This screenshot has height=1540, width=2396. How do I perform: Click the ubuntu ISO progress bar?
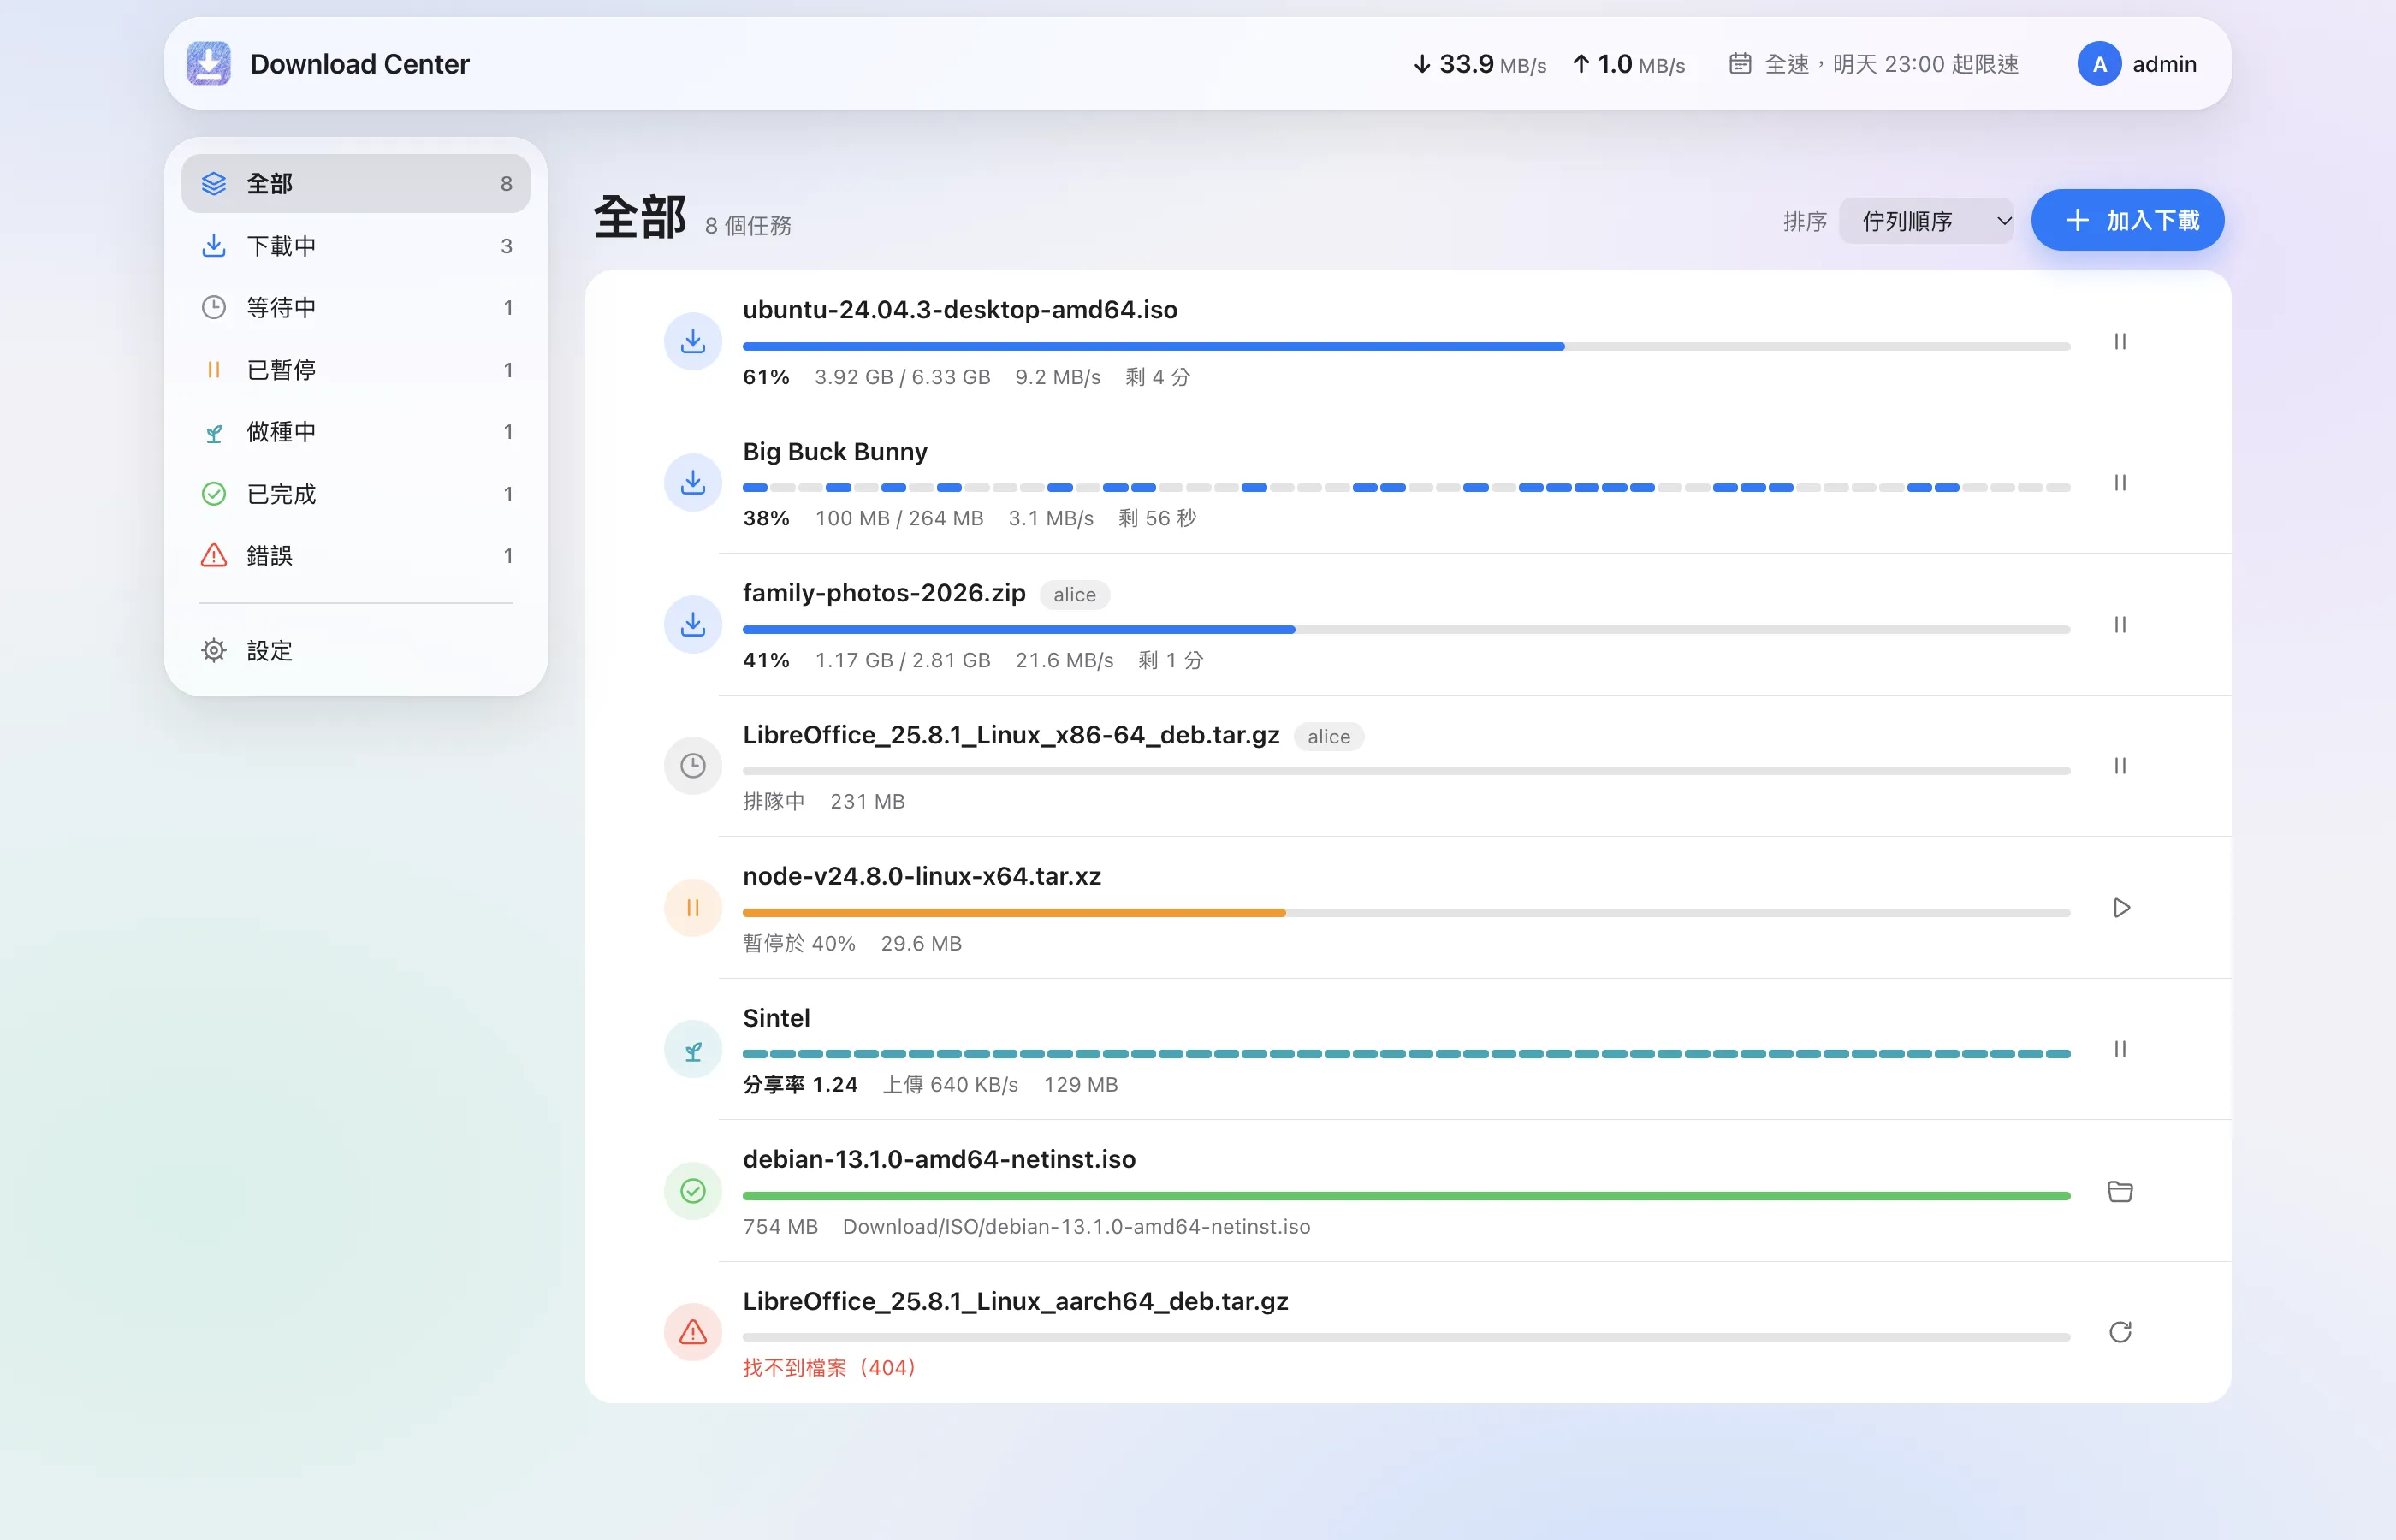coord(1406,347)
